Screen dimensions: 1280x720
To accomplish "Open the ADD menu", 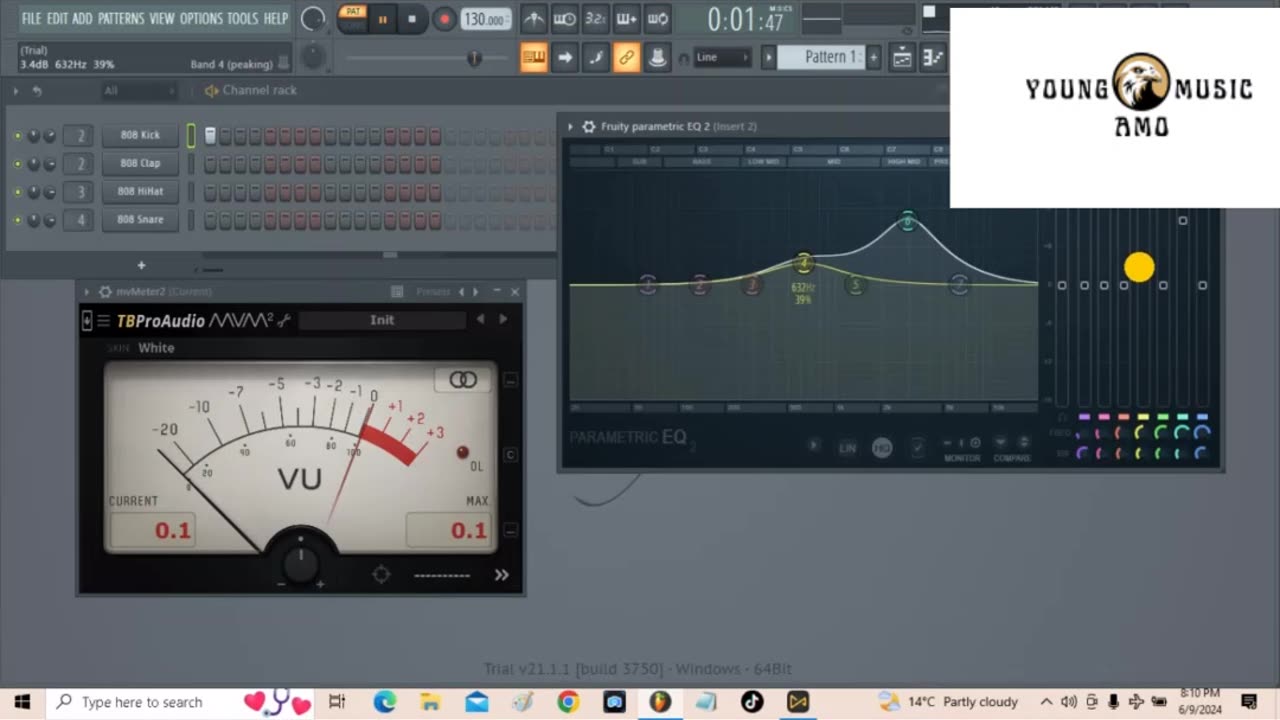I will (x=82, y=18).
